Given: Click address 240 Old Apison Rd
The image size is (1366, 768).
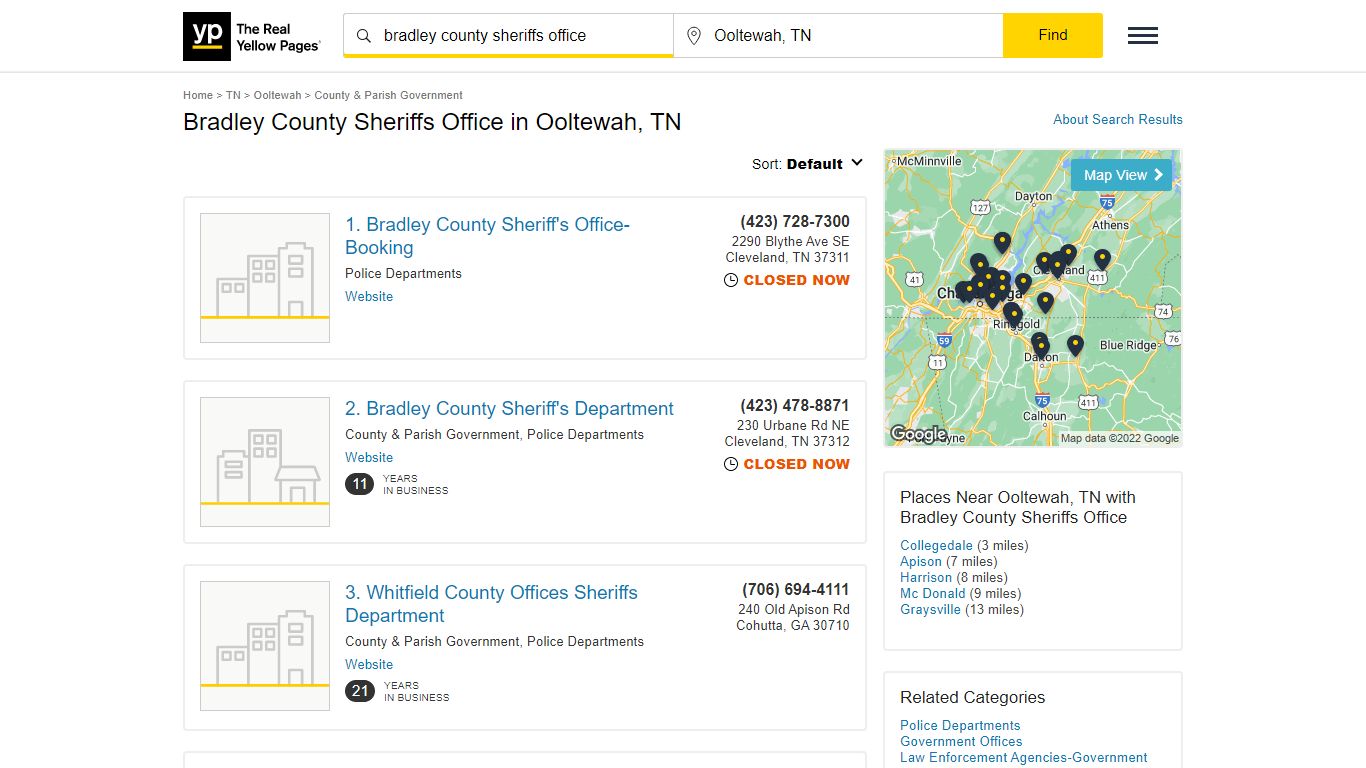Looking at the screenshot, I should click(794, 610).
